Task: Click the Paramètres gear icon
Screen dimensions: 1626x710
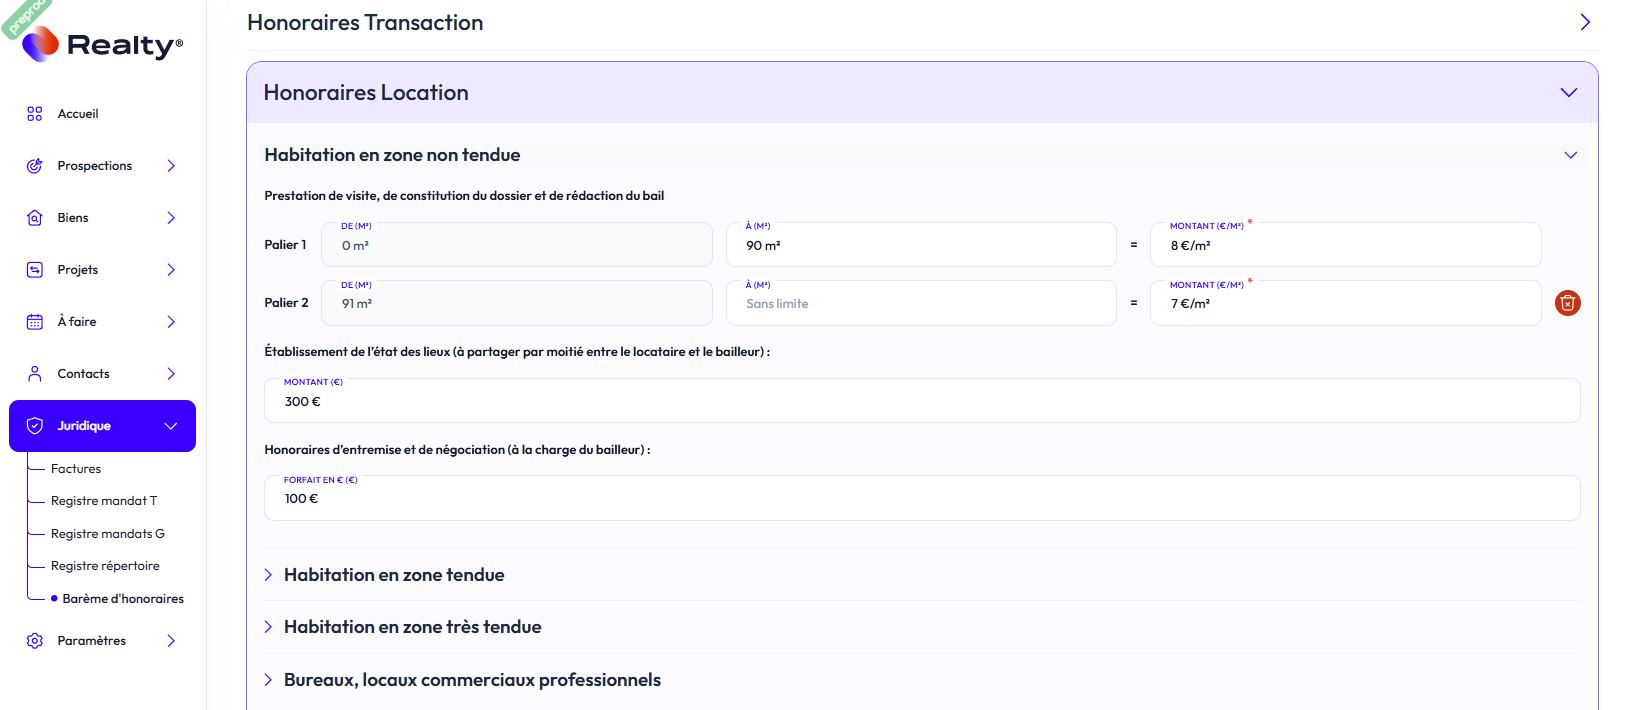Action: click(x=35, y=641)
